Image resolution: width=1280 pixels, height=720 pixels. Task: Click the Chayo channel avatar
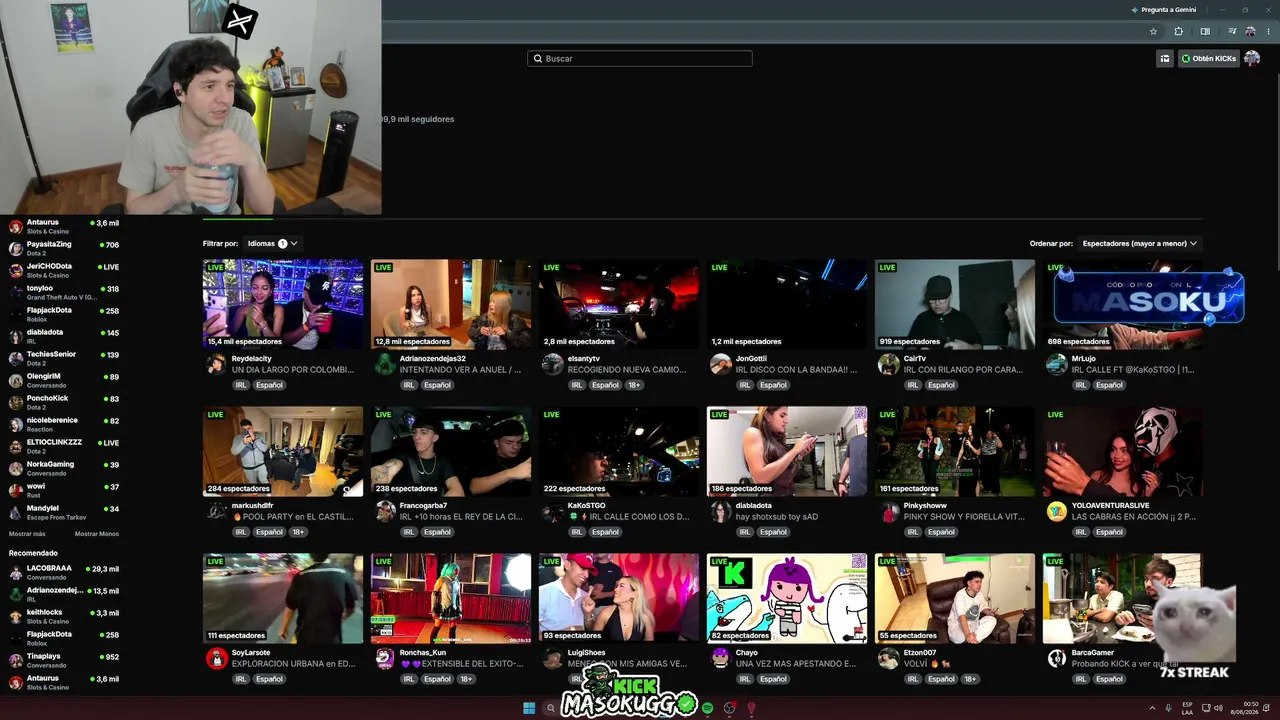(720, 658)
